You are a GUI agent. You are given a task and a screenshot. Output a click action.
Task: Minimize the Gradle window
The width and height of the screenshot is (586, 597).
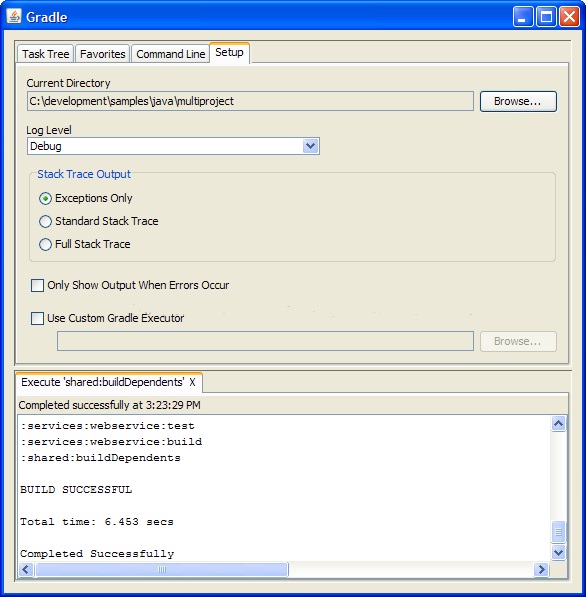pos(523,17)
